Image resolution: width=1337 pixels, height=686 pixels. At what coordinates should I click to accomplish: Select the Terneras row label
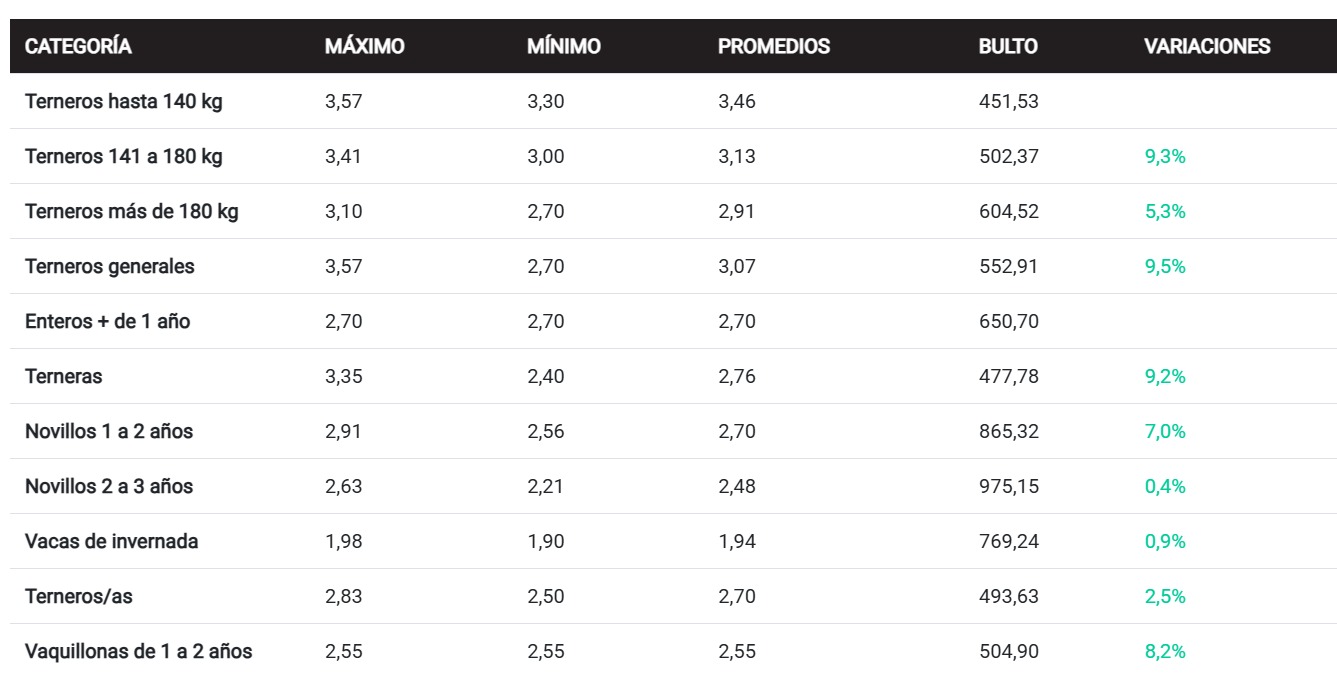coord(64,377)
